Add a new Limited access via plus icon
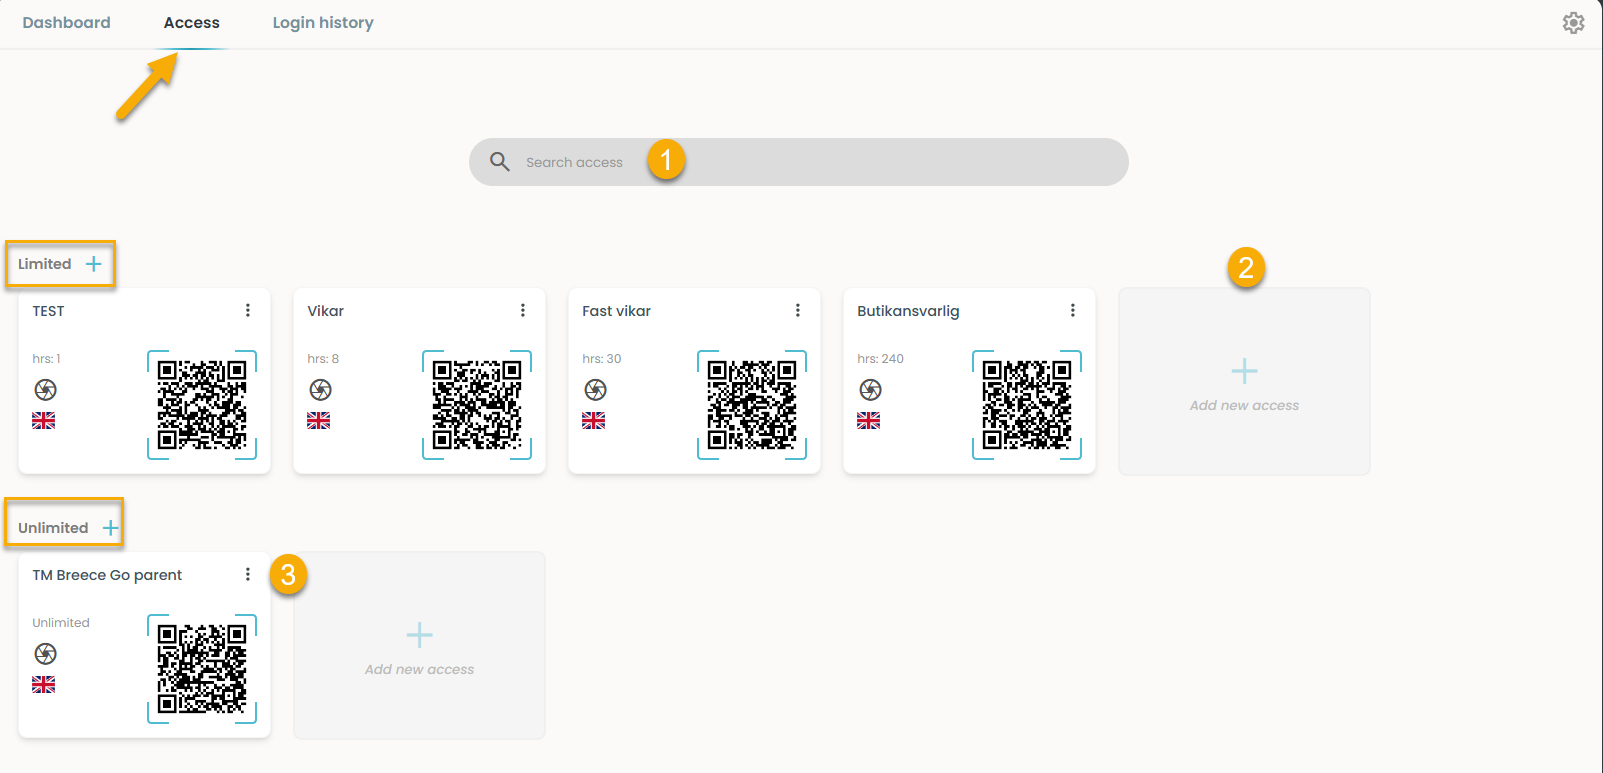 [x=93, y=264]
